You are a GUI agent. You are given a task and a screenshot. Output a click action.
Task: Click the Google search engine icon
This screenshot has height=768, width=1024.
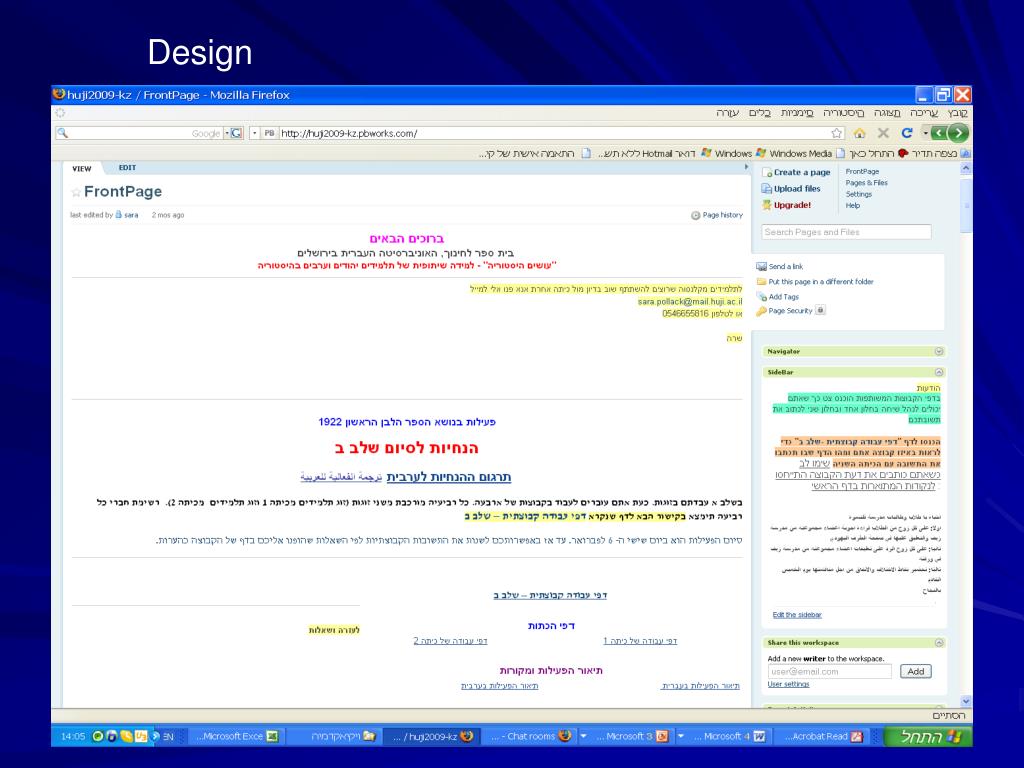point(236,133)
